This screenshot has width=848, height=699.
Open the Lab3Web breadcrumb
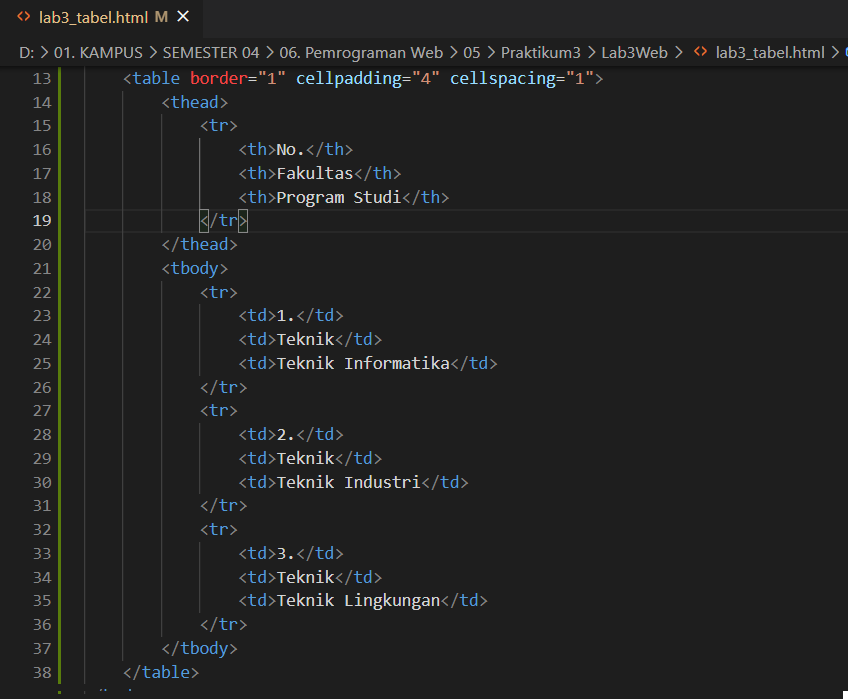(x=634, y=52)
